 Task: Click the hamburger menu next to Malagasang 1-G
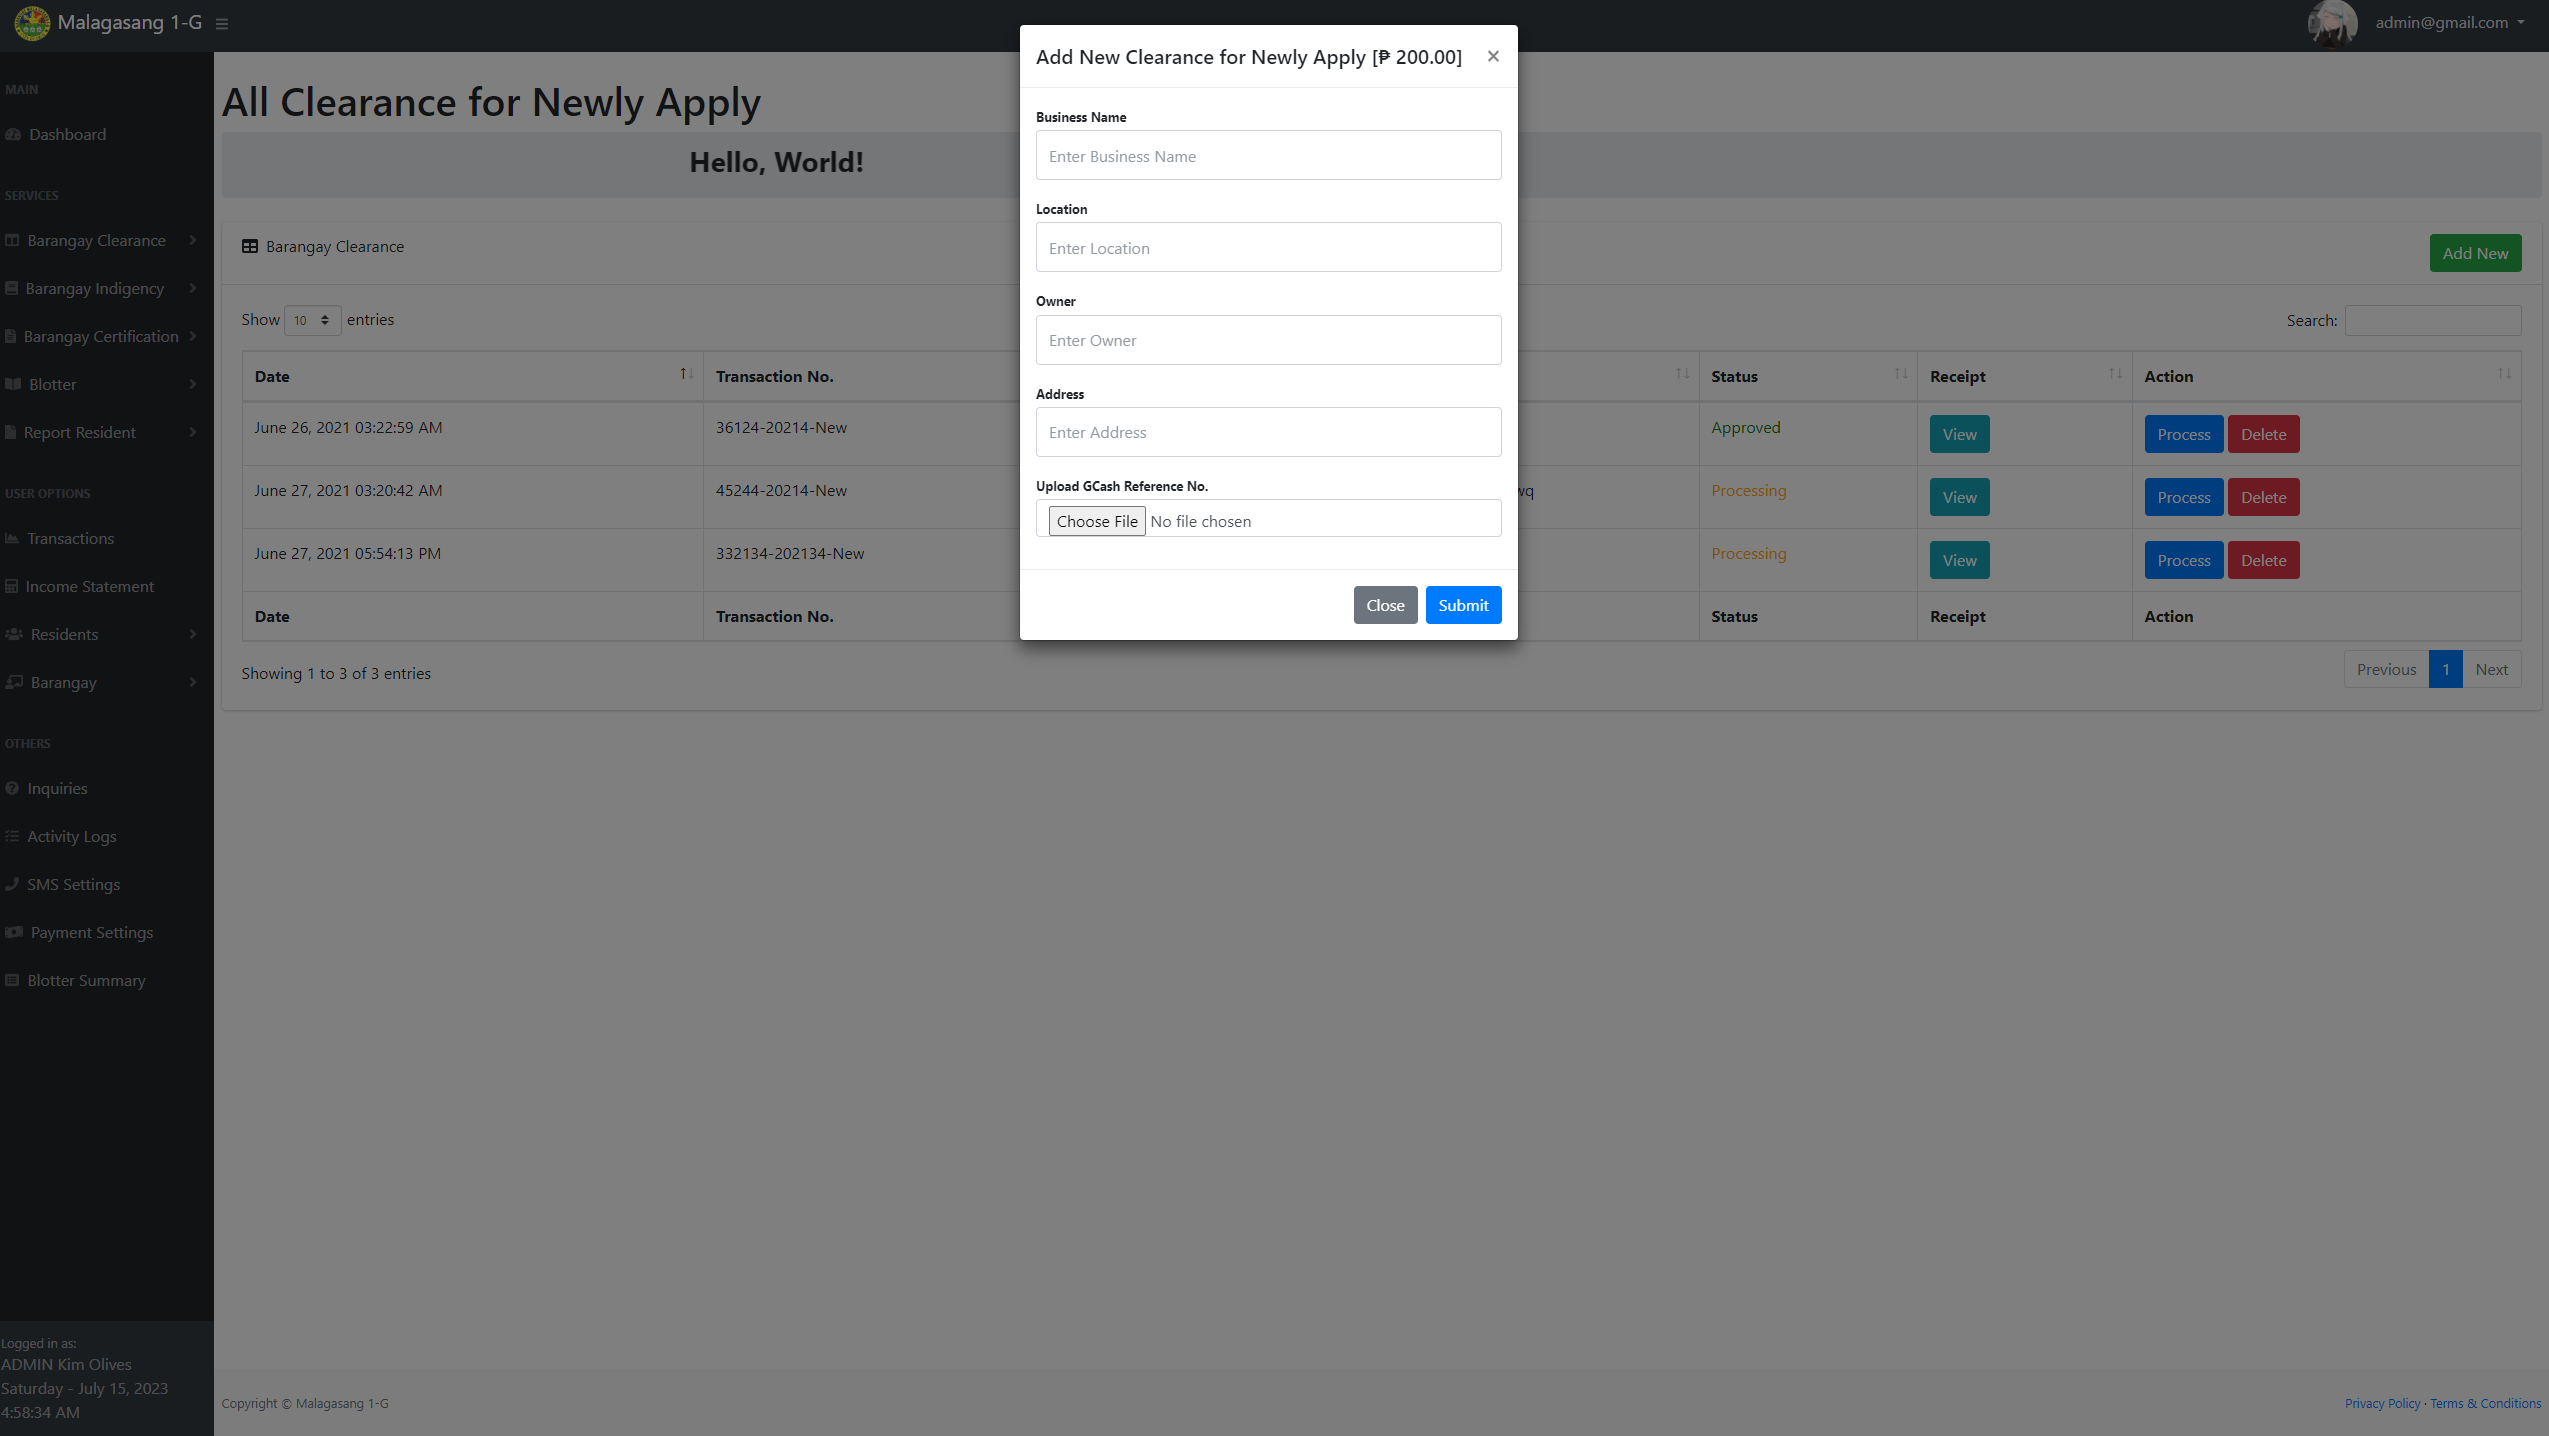pos(221,24)
